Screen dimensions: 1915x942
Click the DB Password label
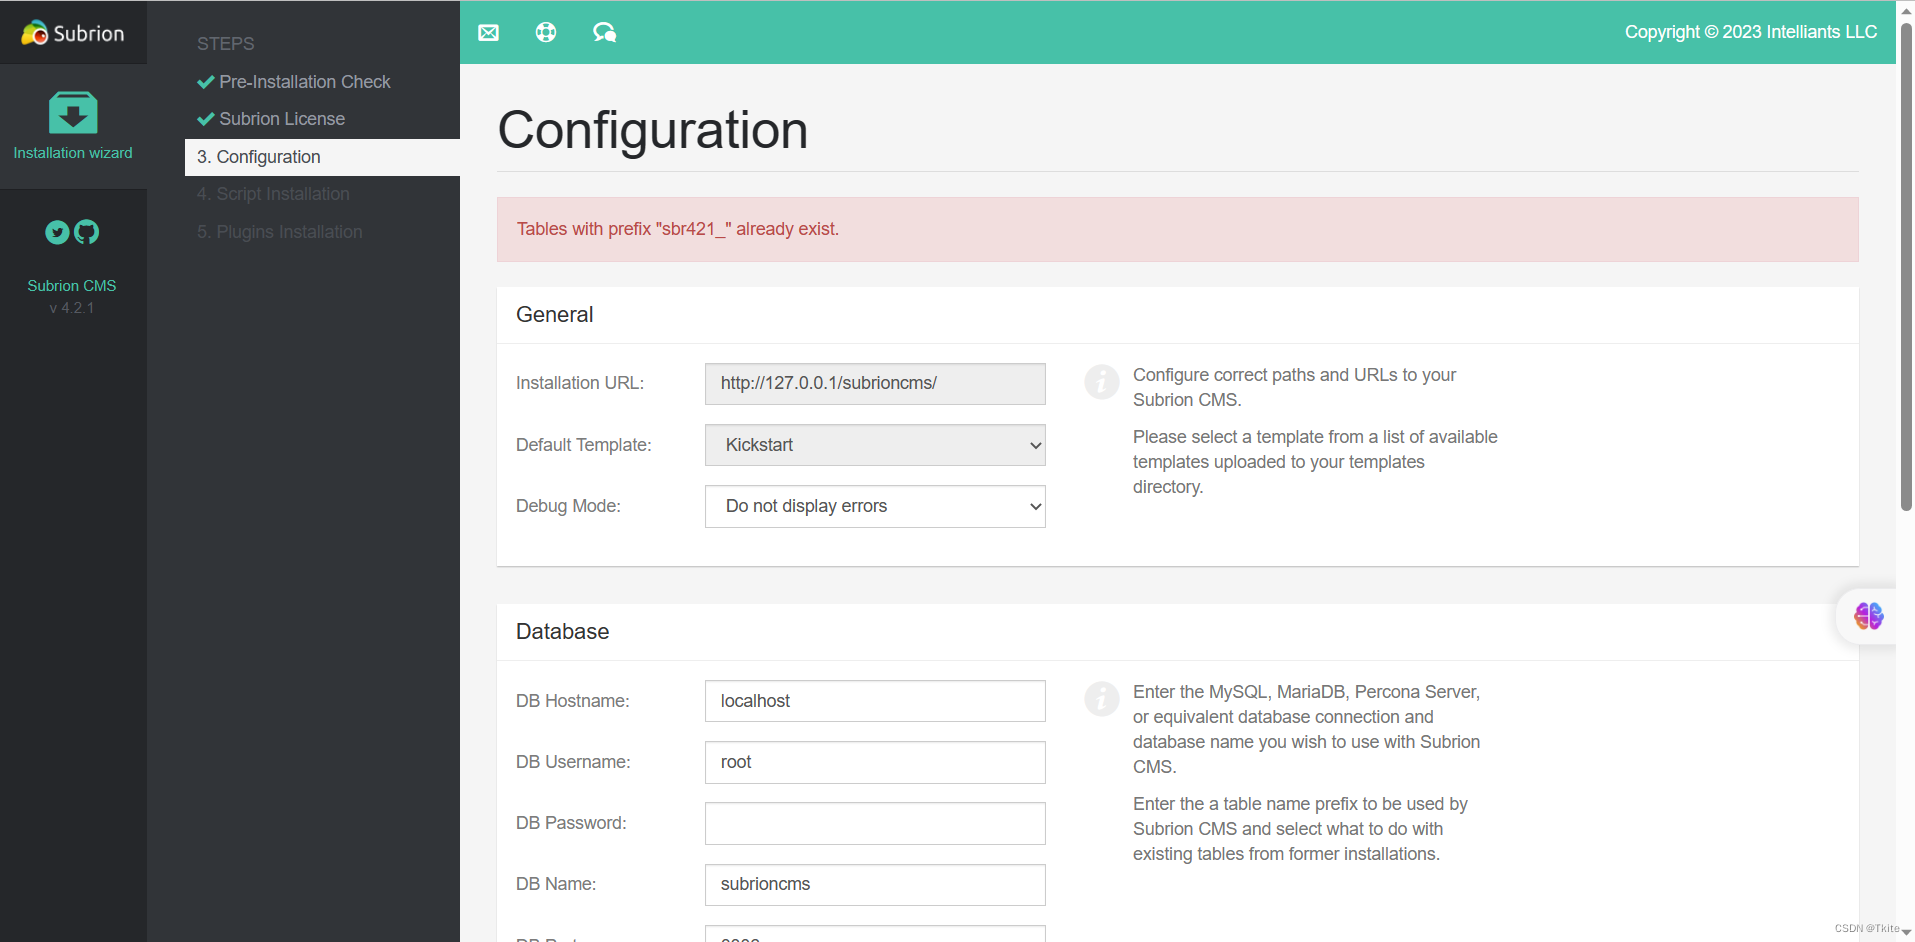pos(571,823)
